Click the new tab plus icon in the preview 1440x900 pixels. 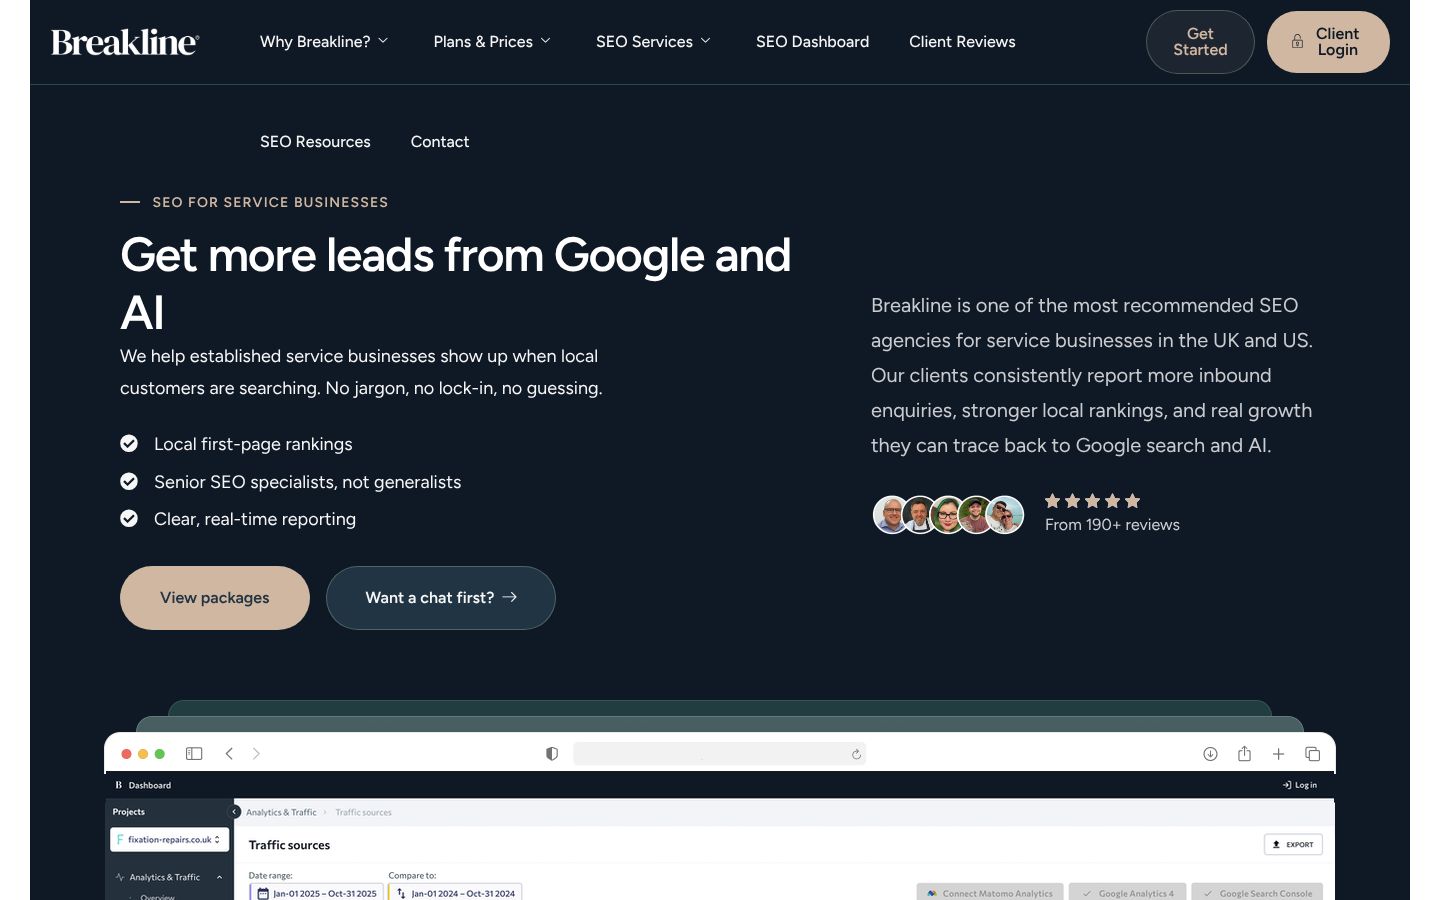(1278, 754)
